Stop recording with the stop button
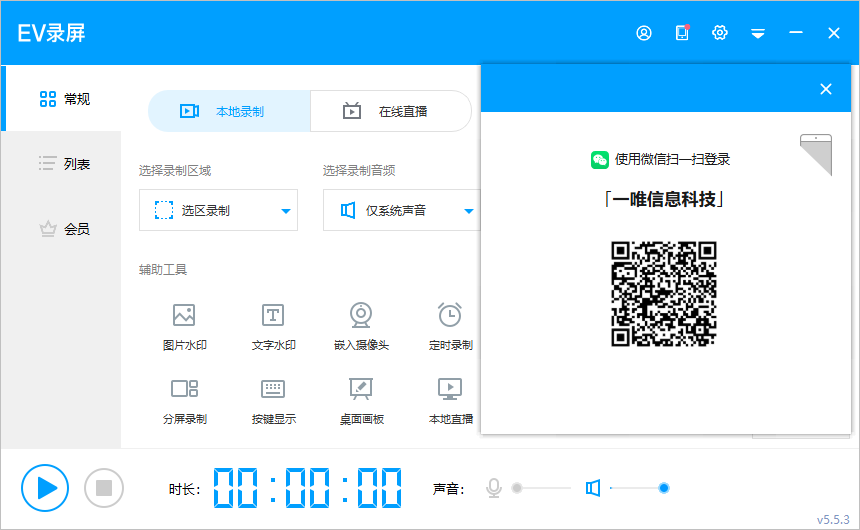Image resolution: width=860 pixels, height=530 pixels. pos(104,488)
